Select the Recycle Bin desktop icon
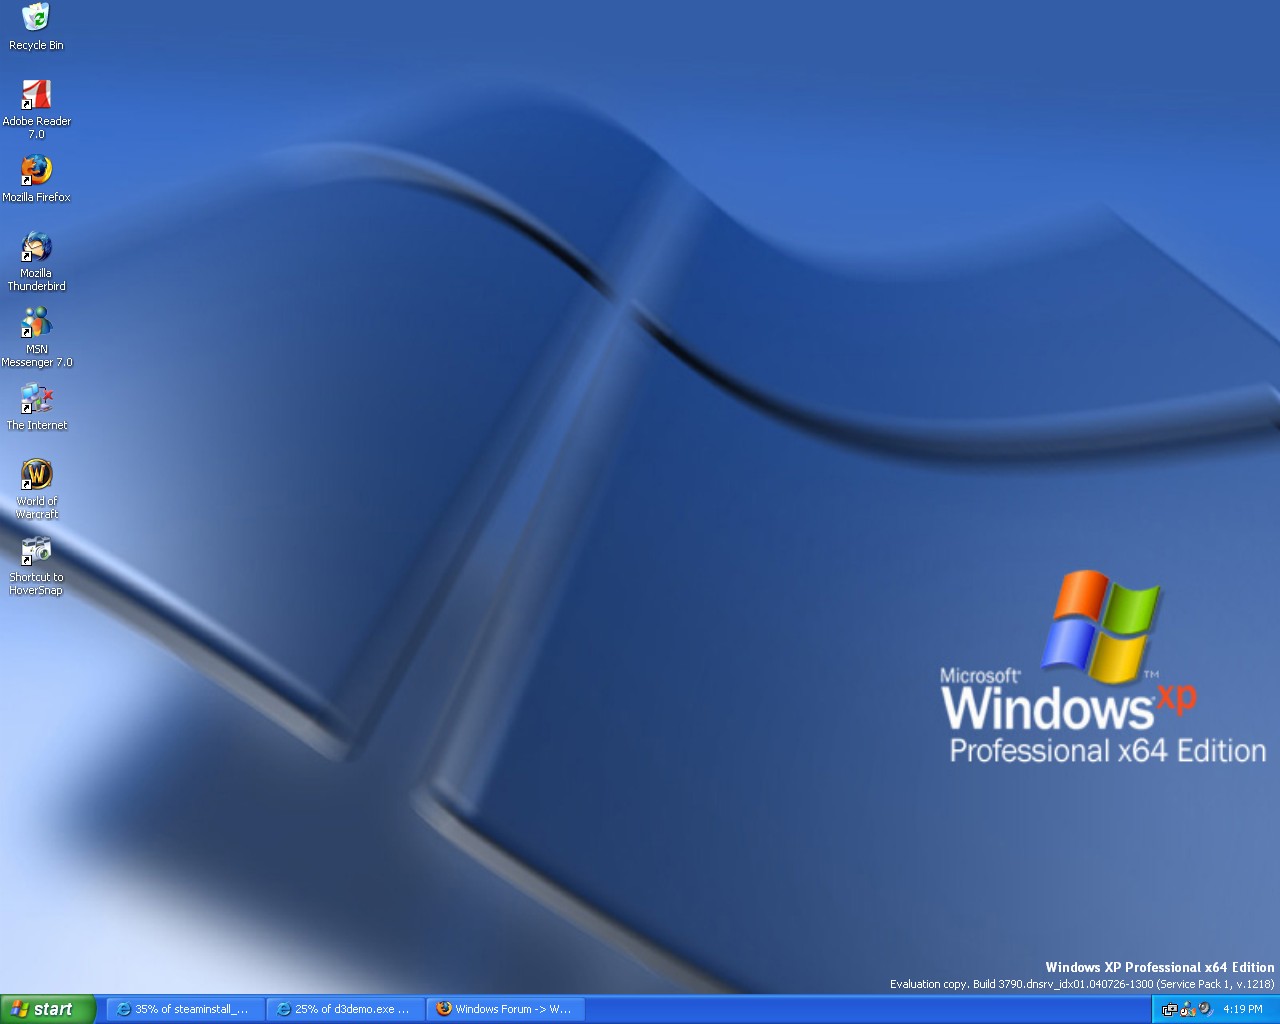 click(x=36, y=27)
